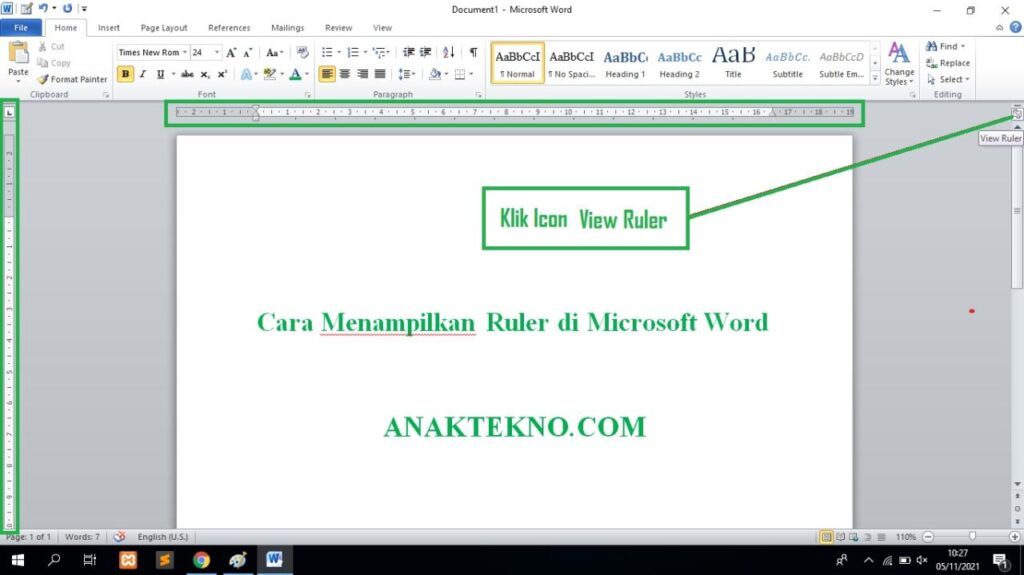Increase paragraph indent
Screen dimensions: 1024x575
click(x=425, y=52)
